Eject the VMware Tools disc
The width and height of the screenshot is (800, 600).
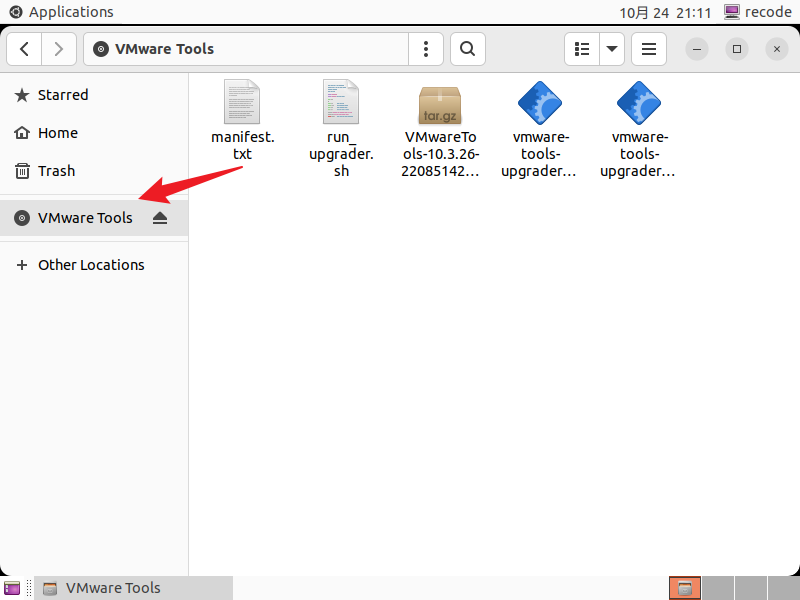click(160, 218)
